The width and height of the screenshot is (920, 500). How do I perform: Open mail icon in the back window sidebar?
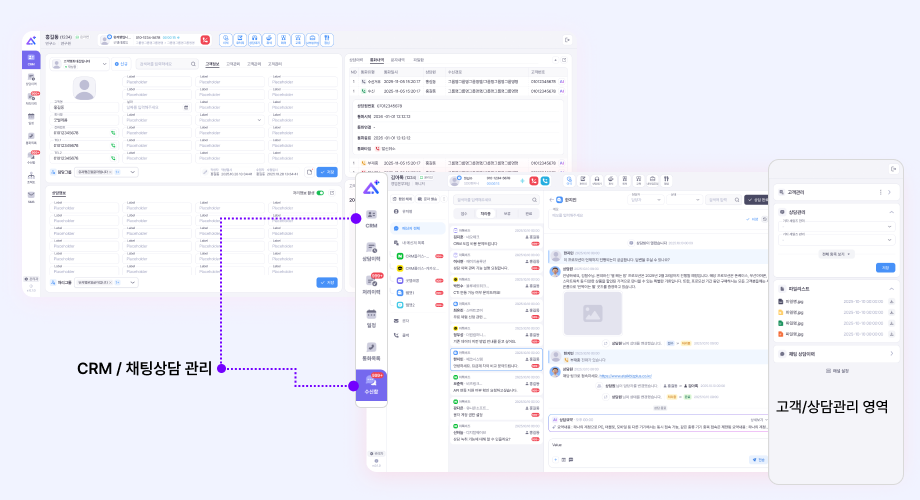tap(31, 197)
